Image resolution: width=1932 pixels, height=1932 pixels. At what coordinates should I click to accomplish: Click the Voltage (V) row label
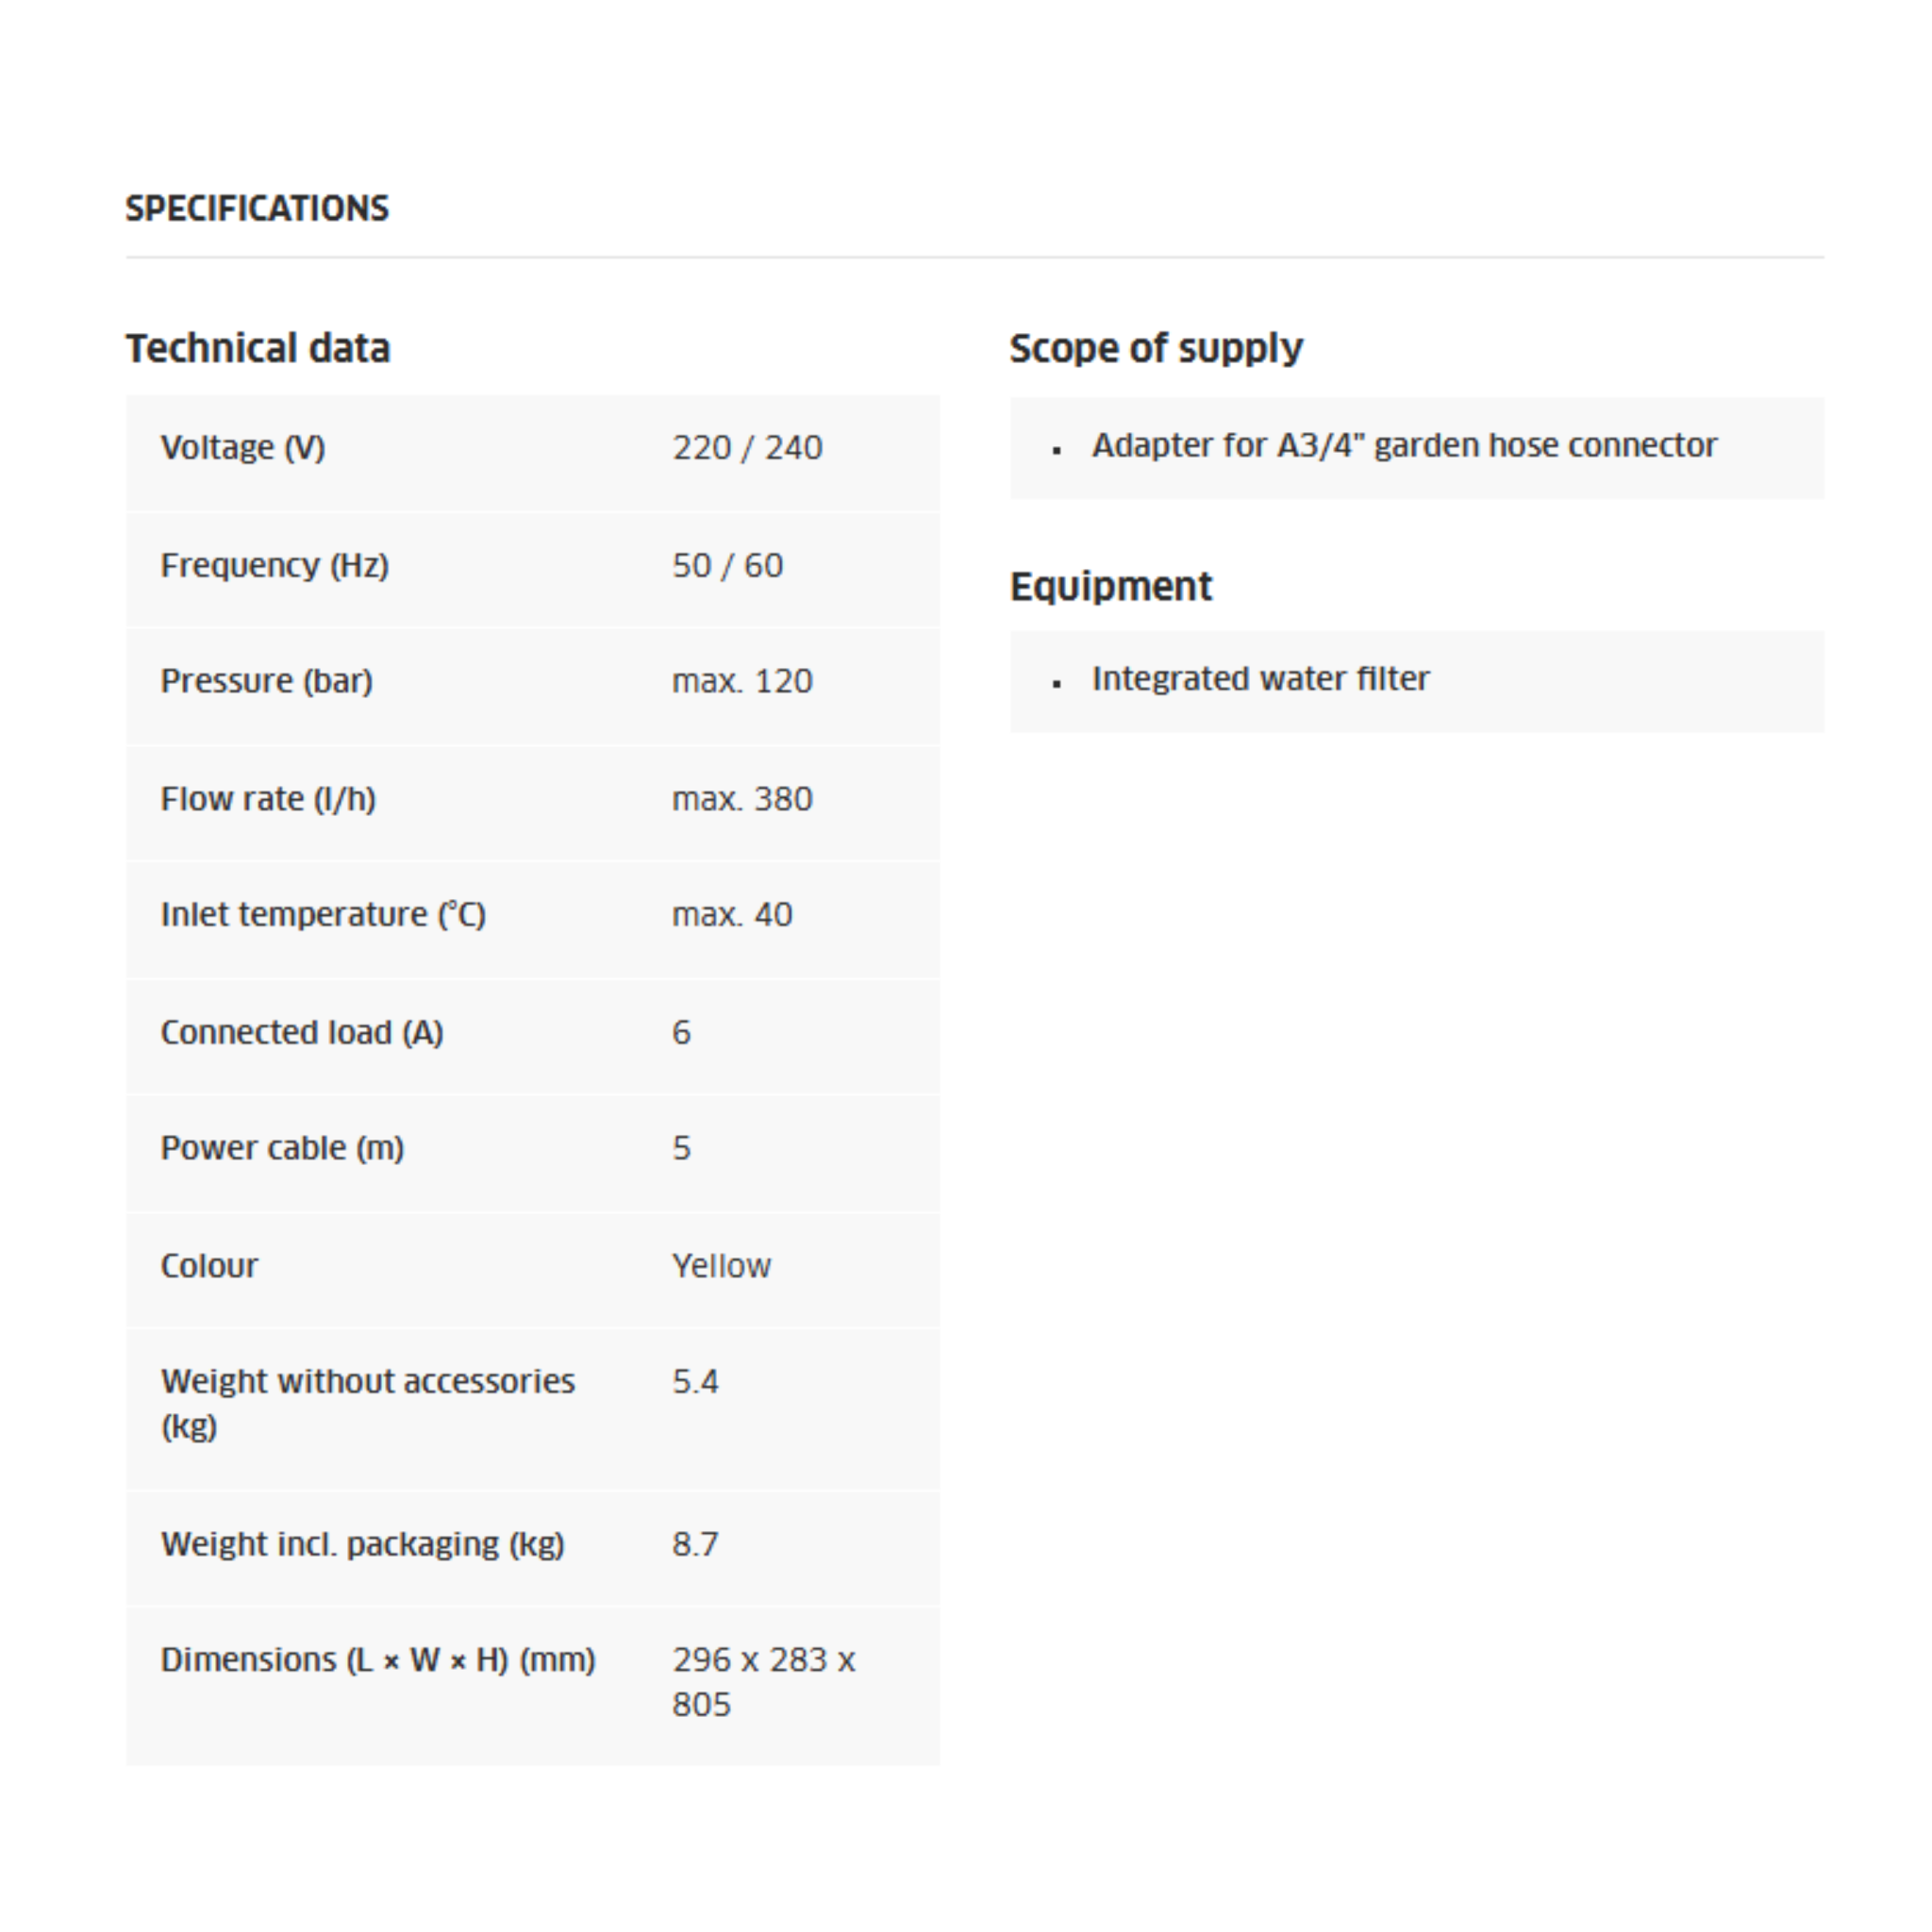click(243, 447)
